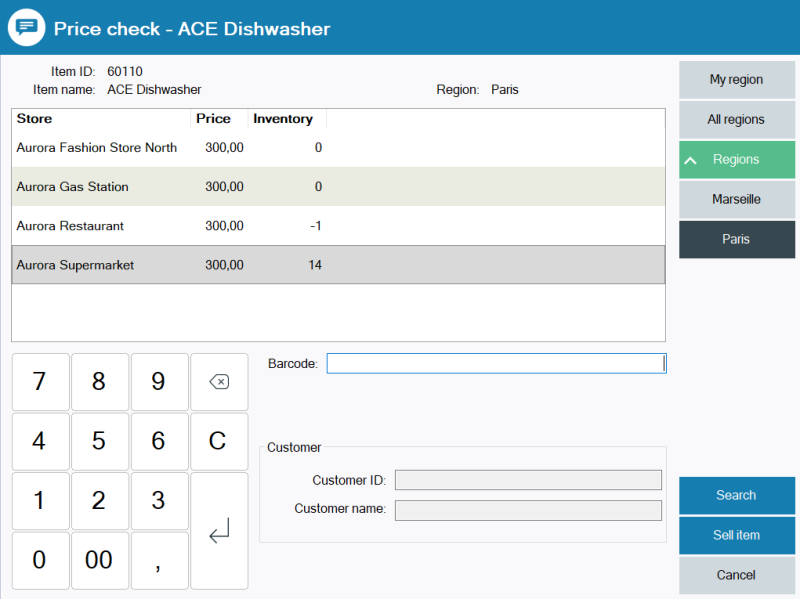Sort by the Inventory column header
The width and height of the screenshot is (800, 599).
click(x=286, y=119)
